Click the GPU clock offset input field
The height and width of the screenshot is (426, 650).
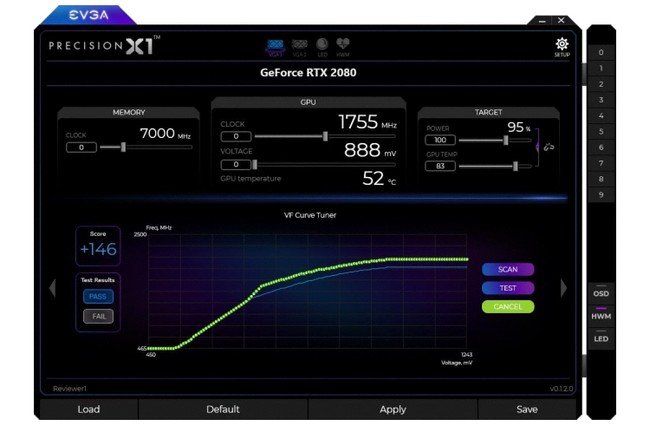[x=236, y=136]
